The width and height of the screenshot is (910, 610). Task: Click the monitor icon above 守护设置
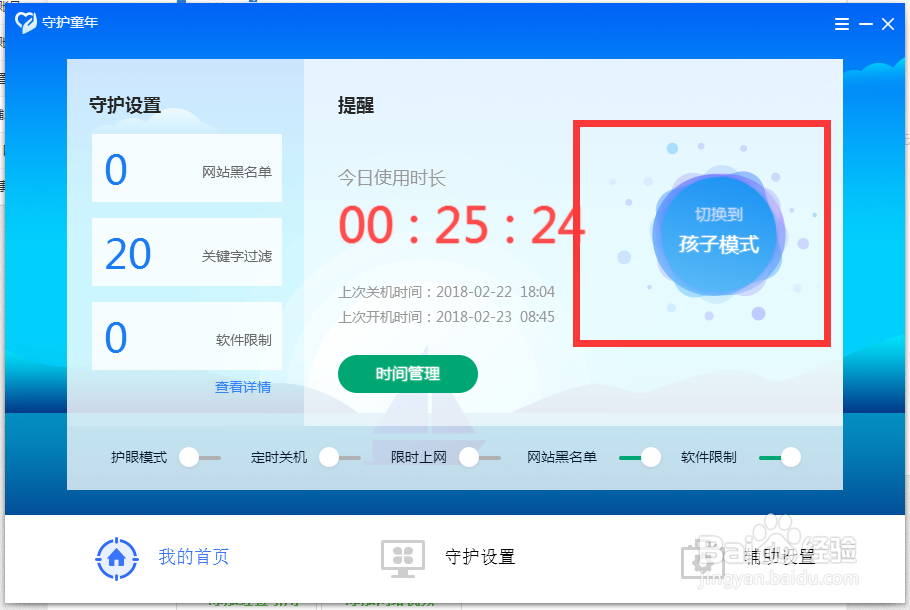pyautogui.click(x=404, y=559)
